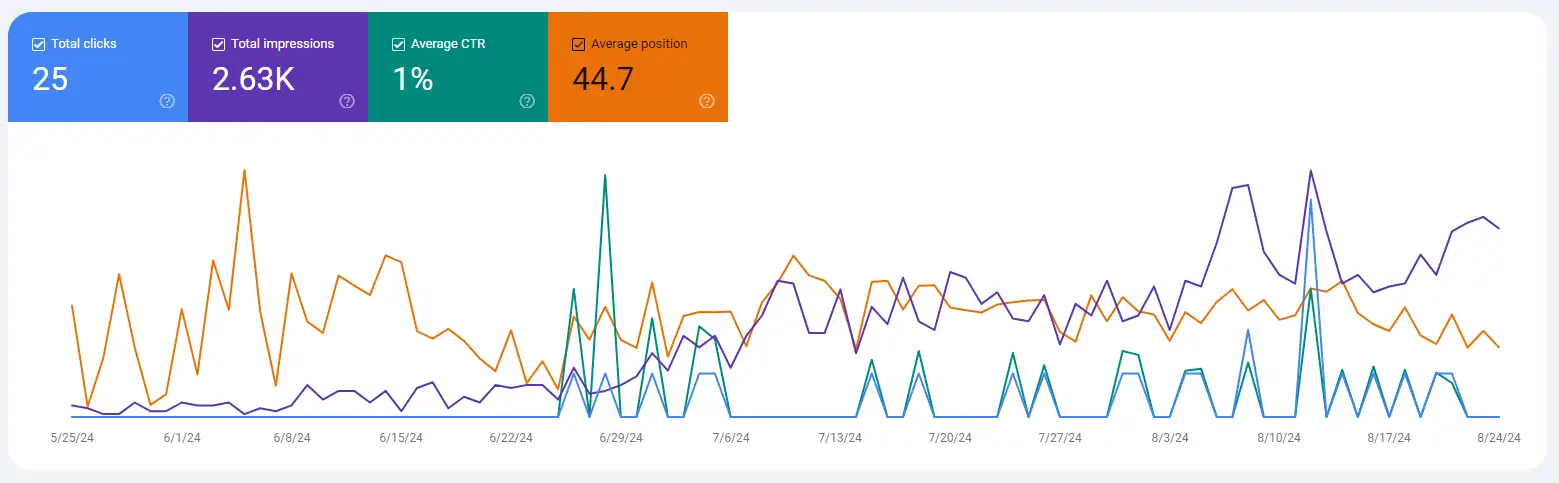The height and width of the screenshot is (483, 1559).
Task: Click the highest orange position peak in early June
Action: click(244, 170)
